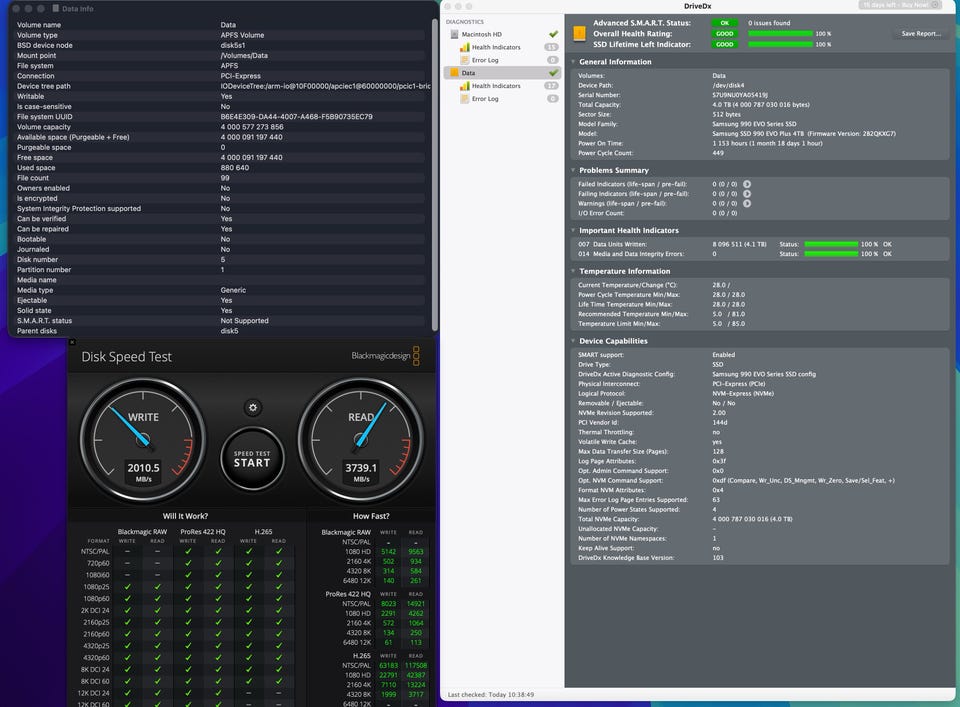Select Macintosh HD drive icon in sidebar

pyautogui.click(x=454, y=34)
